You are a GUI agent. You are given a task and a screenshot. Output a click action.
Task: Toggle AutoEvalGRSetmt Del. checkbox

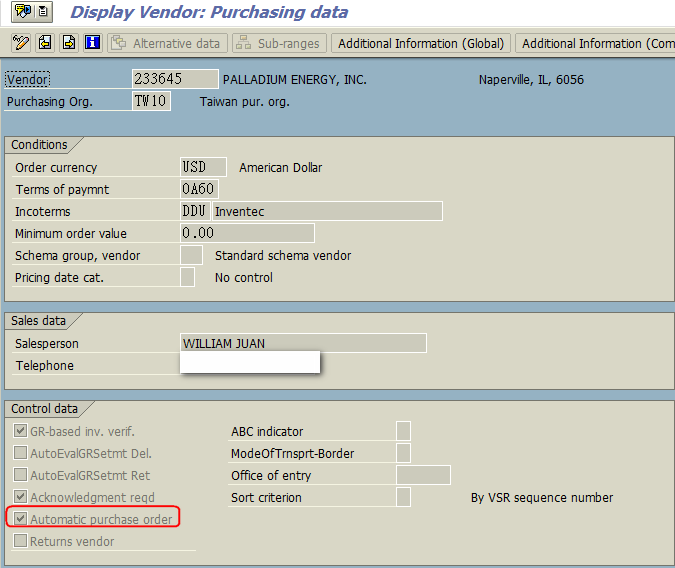click(20, 453)
